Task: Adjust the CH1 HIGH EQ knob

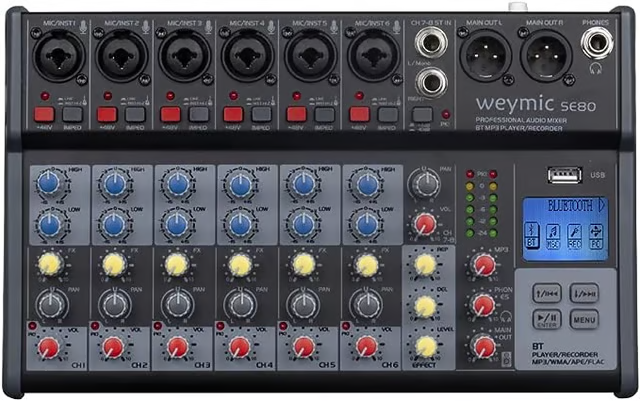Action: click(x=49, y=183)
